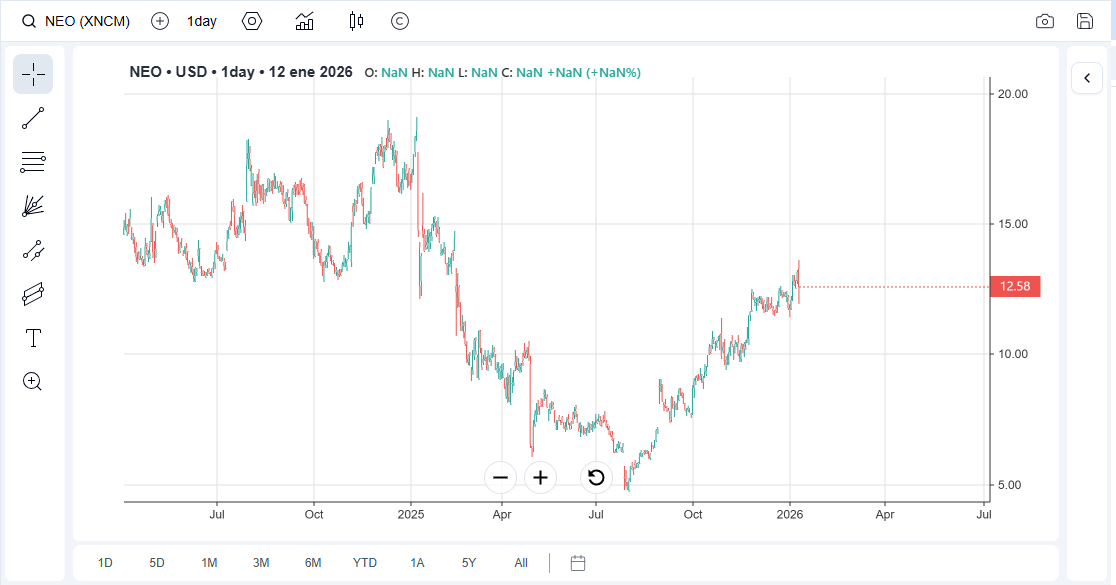Collapse the right panel with the chevron
The height and width of the screenshot is (585, 1116).
(1087, 78)
